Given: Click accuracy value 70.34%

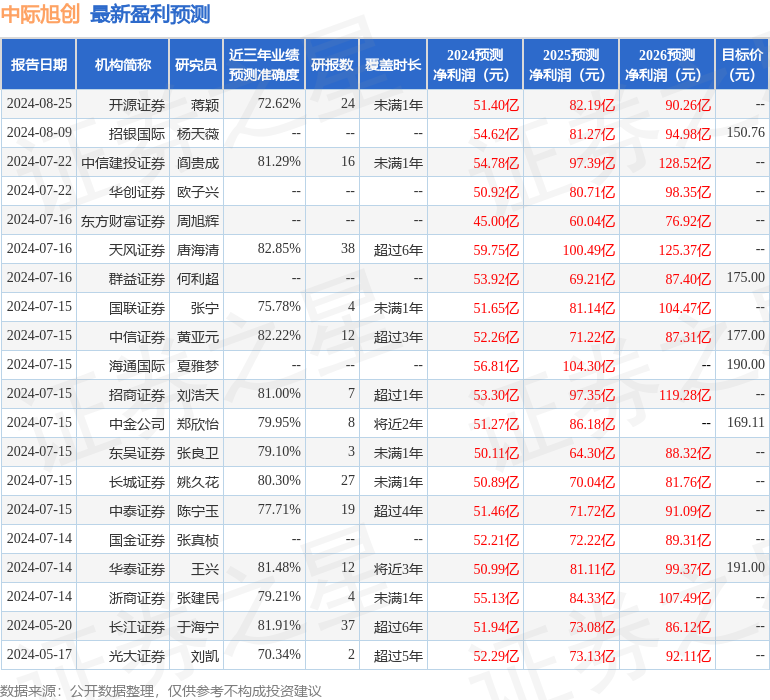Looking at the screenshot, I should 279,654.
